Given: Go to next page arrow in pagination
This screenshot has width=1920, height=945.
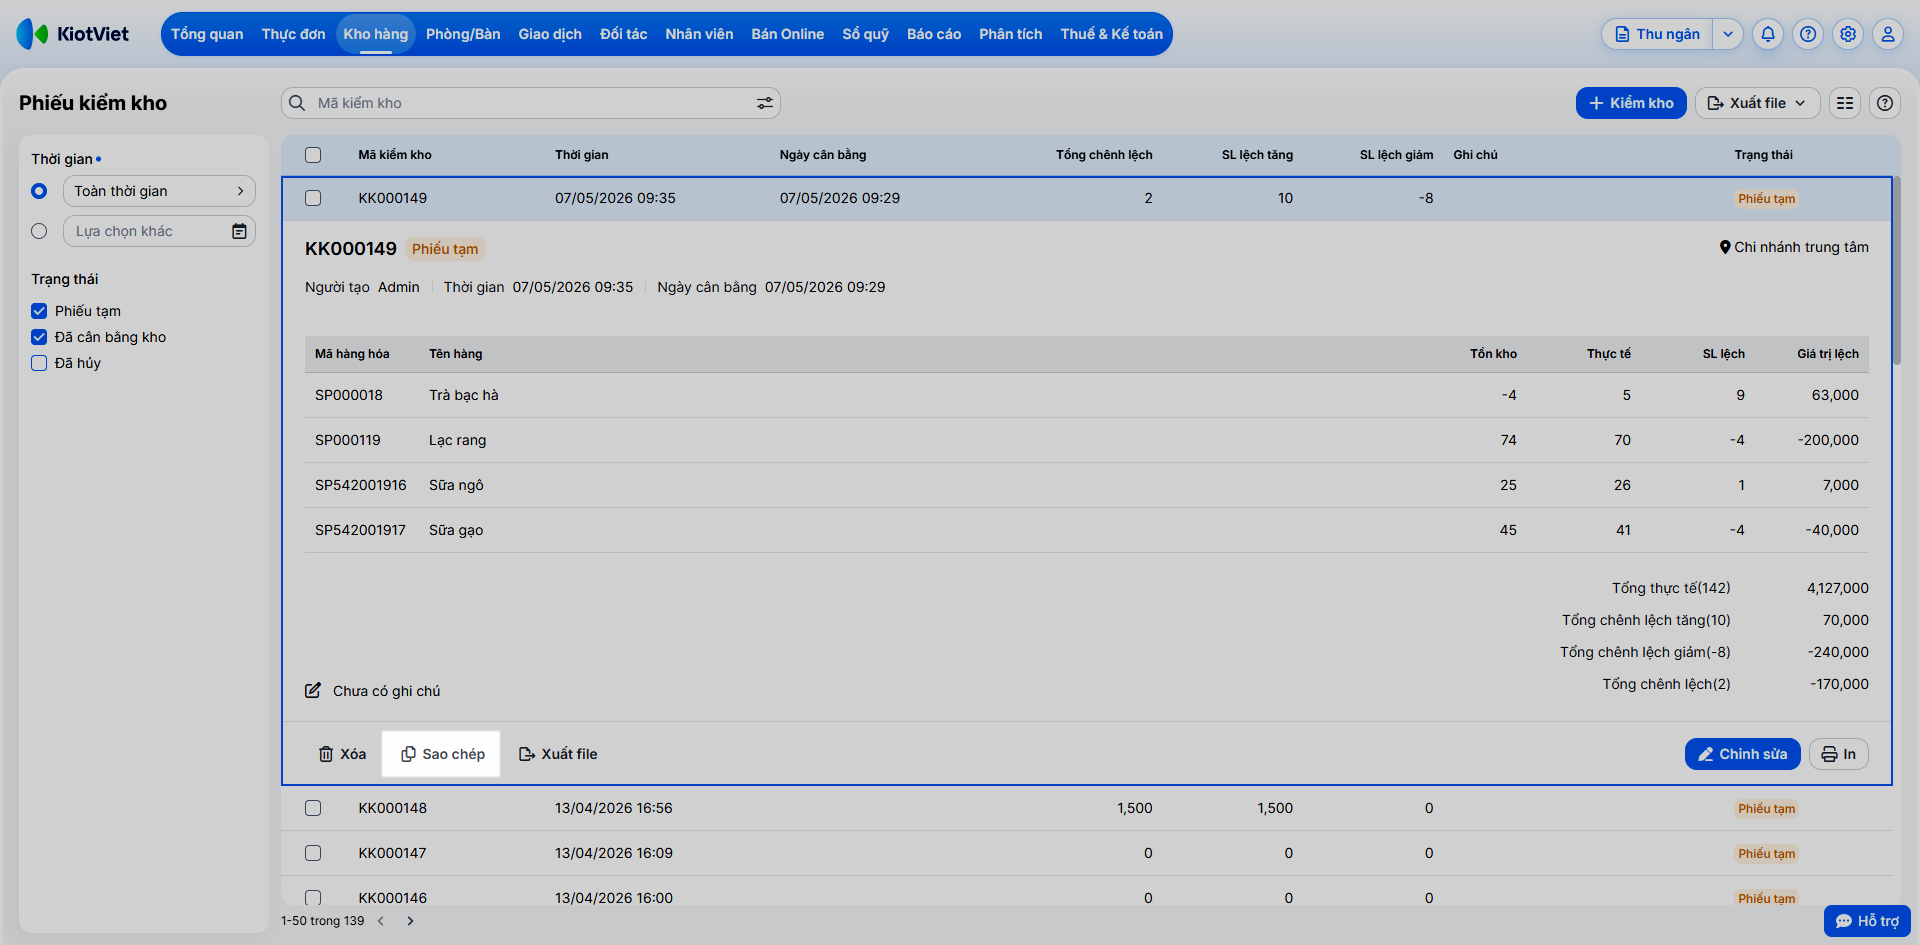Looking at the screenshot, I should (410, 921).
